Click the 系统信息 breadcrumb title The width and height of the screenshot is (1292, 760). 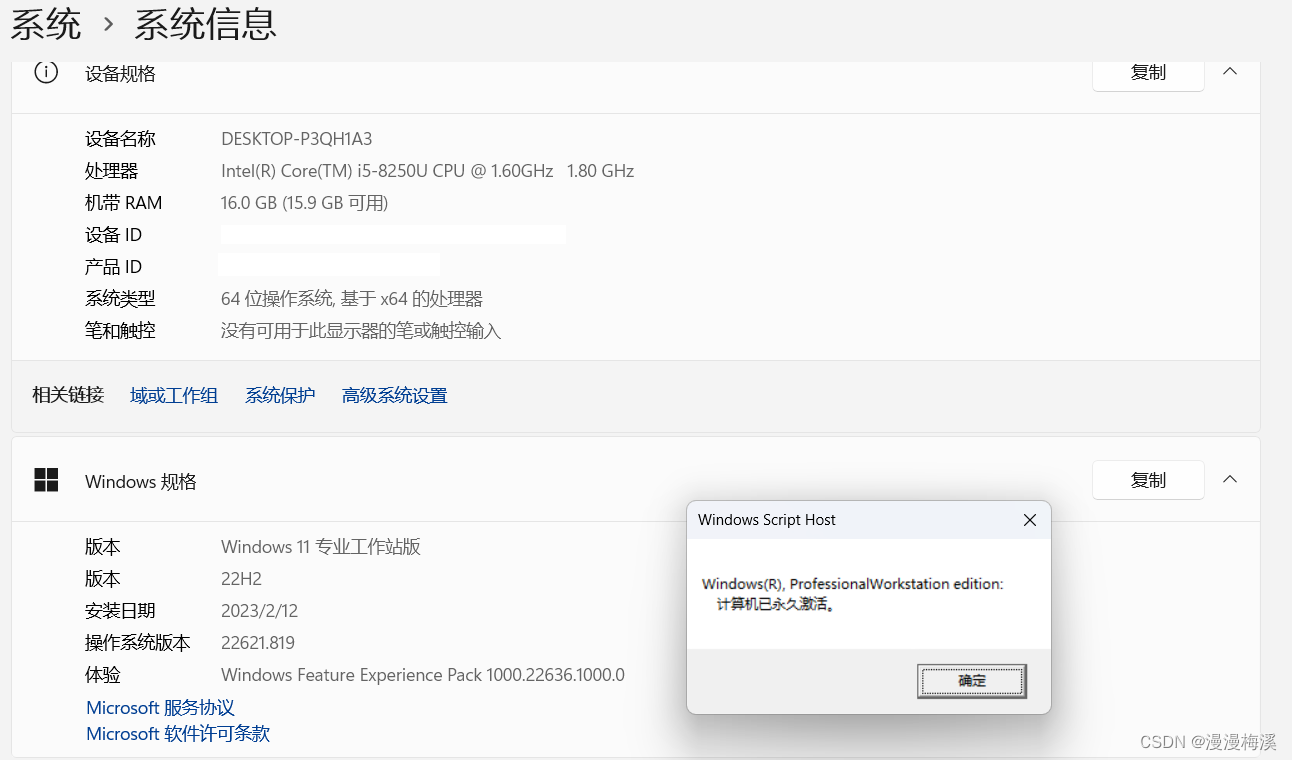tap(205, 24)
